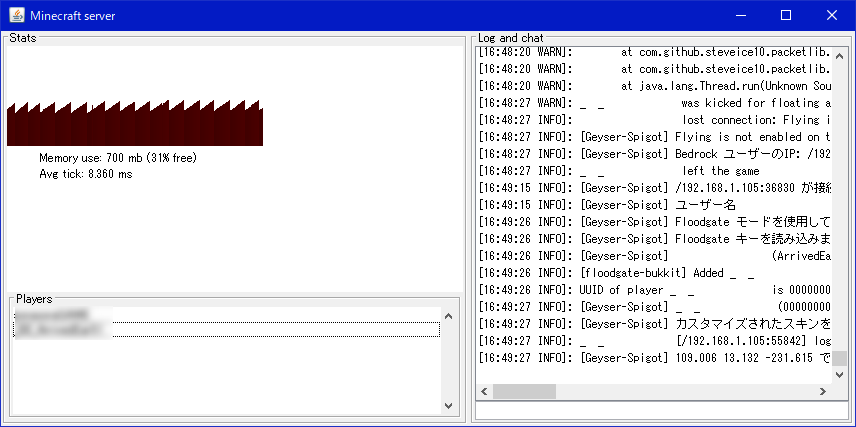Click the '/192.168.1.105:36830' log line
This screenshot has height=427, width=856.
point(655,188)
